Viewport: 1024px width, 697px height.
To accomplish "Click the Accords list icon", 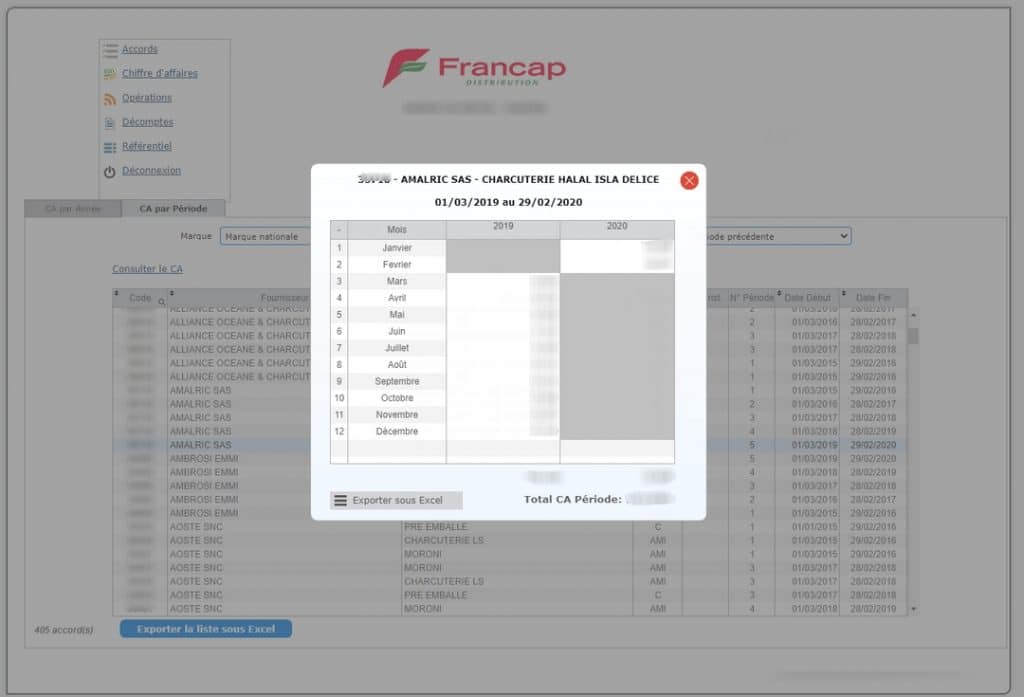I will (110, 49).
